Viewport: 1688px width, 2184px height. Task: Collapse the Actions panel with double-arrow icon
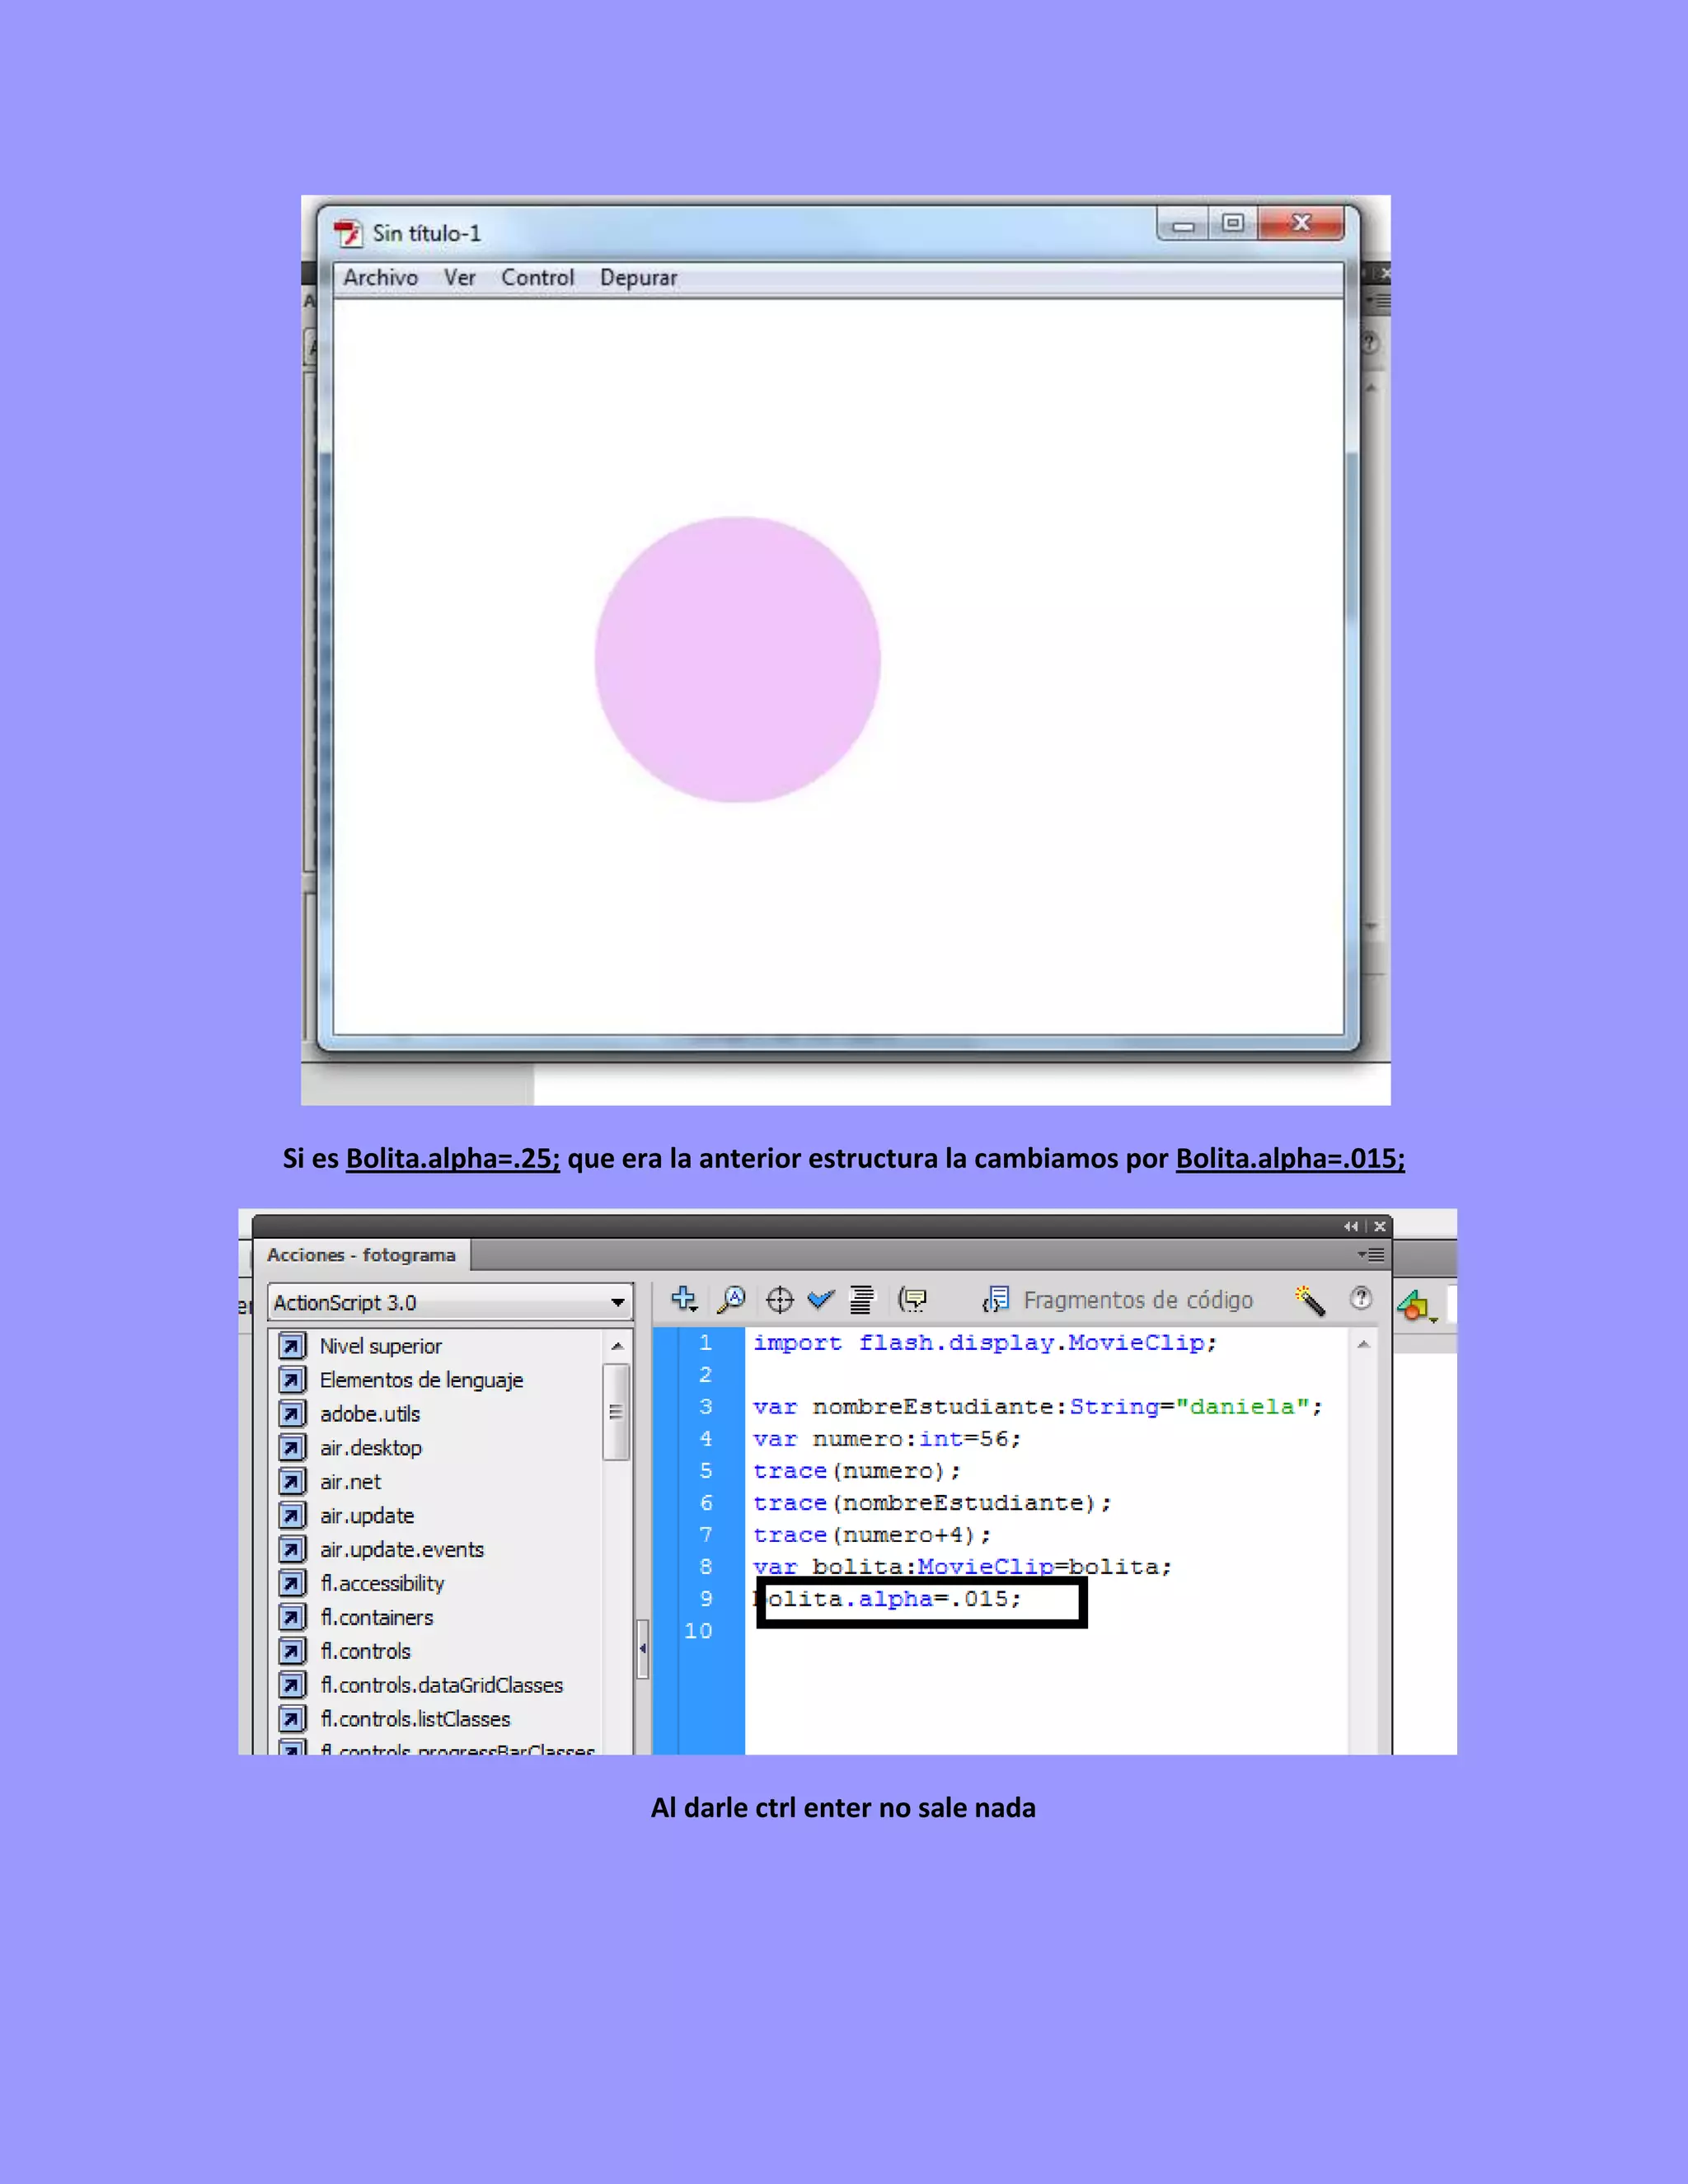pos(1351,1226)
